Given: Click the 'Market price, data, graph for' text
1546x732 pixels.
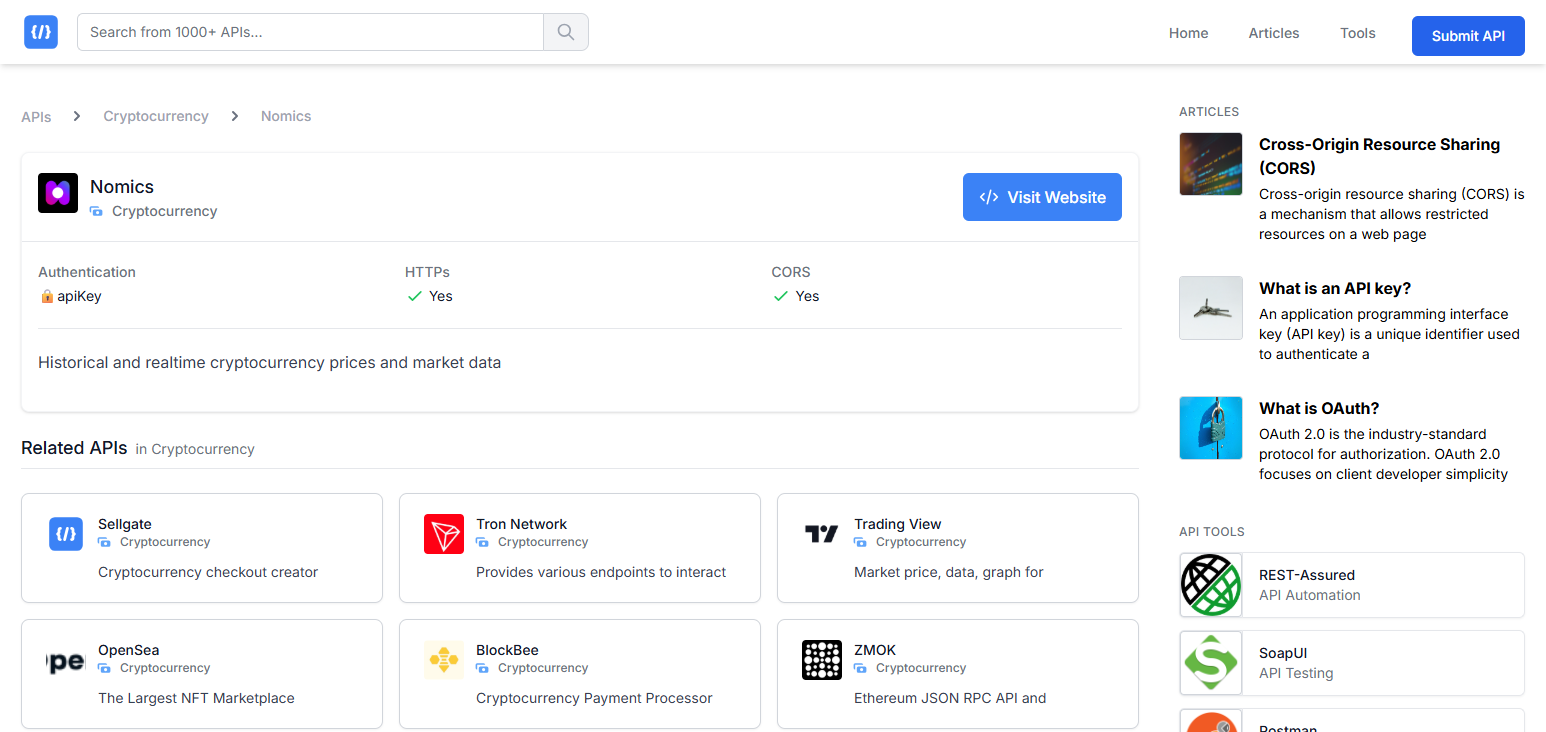Looking at the screenshot, I should click(949, 572).
